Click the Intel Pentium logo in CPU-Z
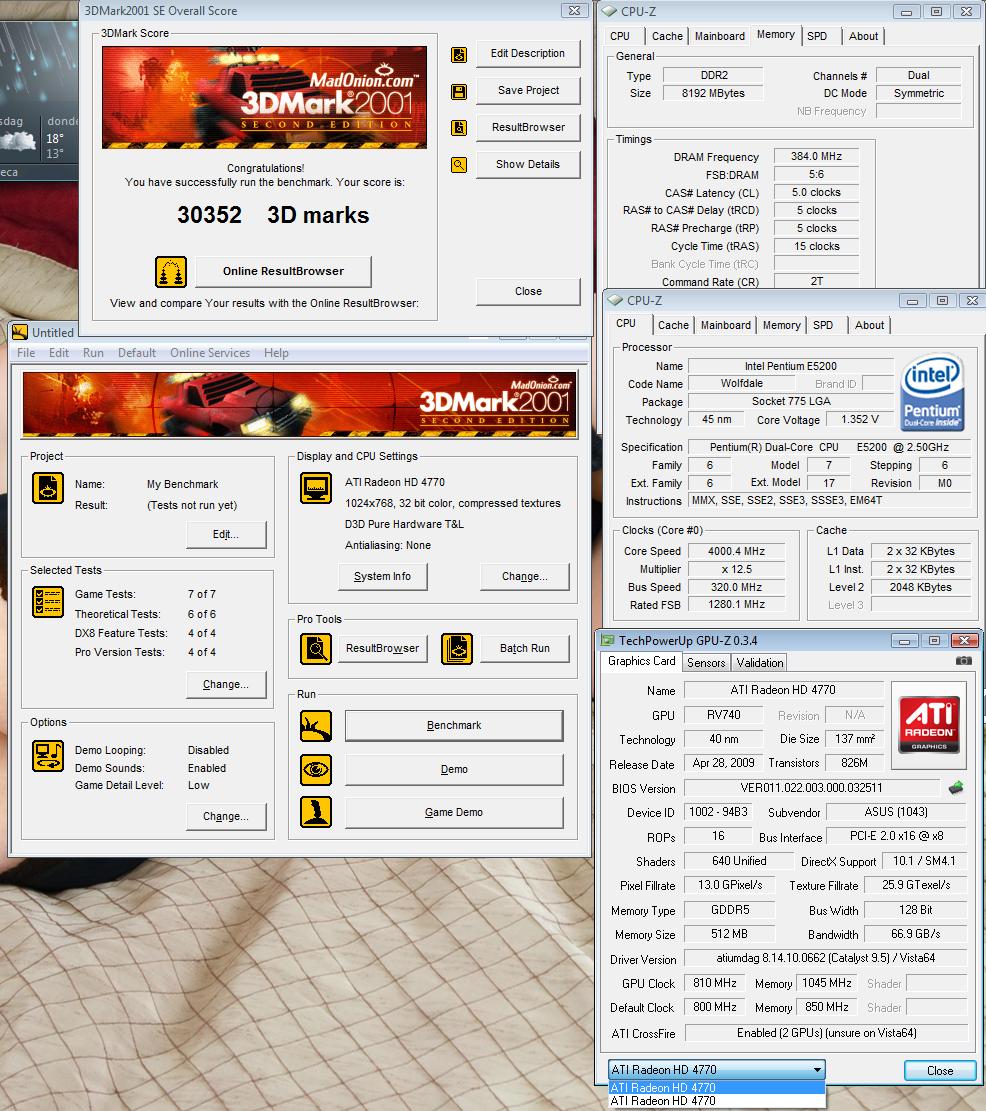986x1111 pixels. pyautogui.click(x=932, y=393)
